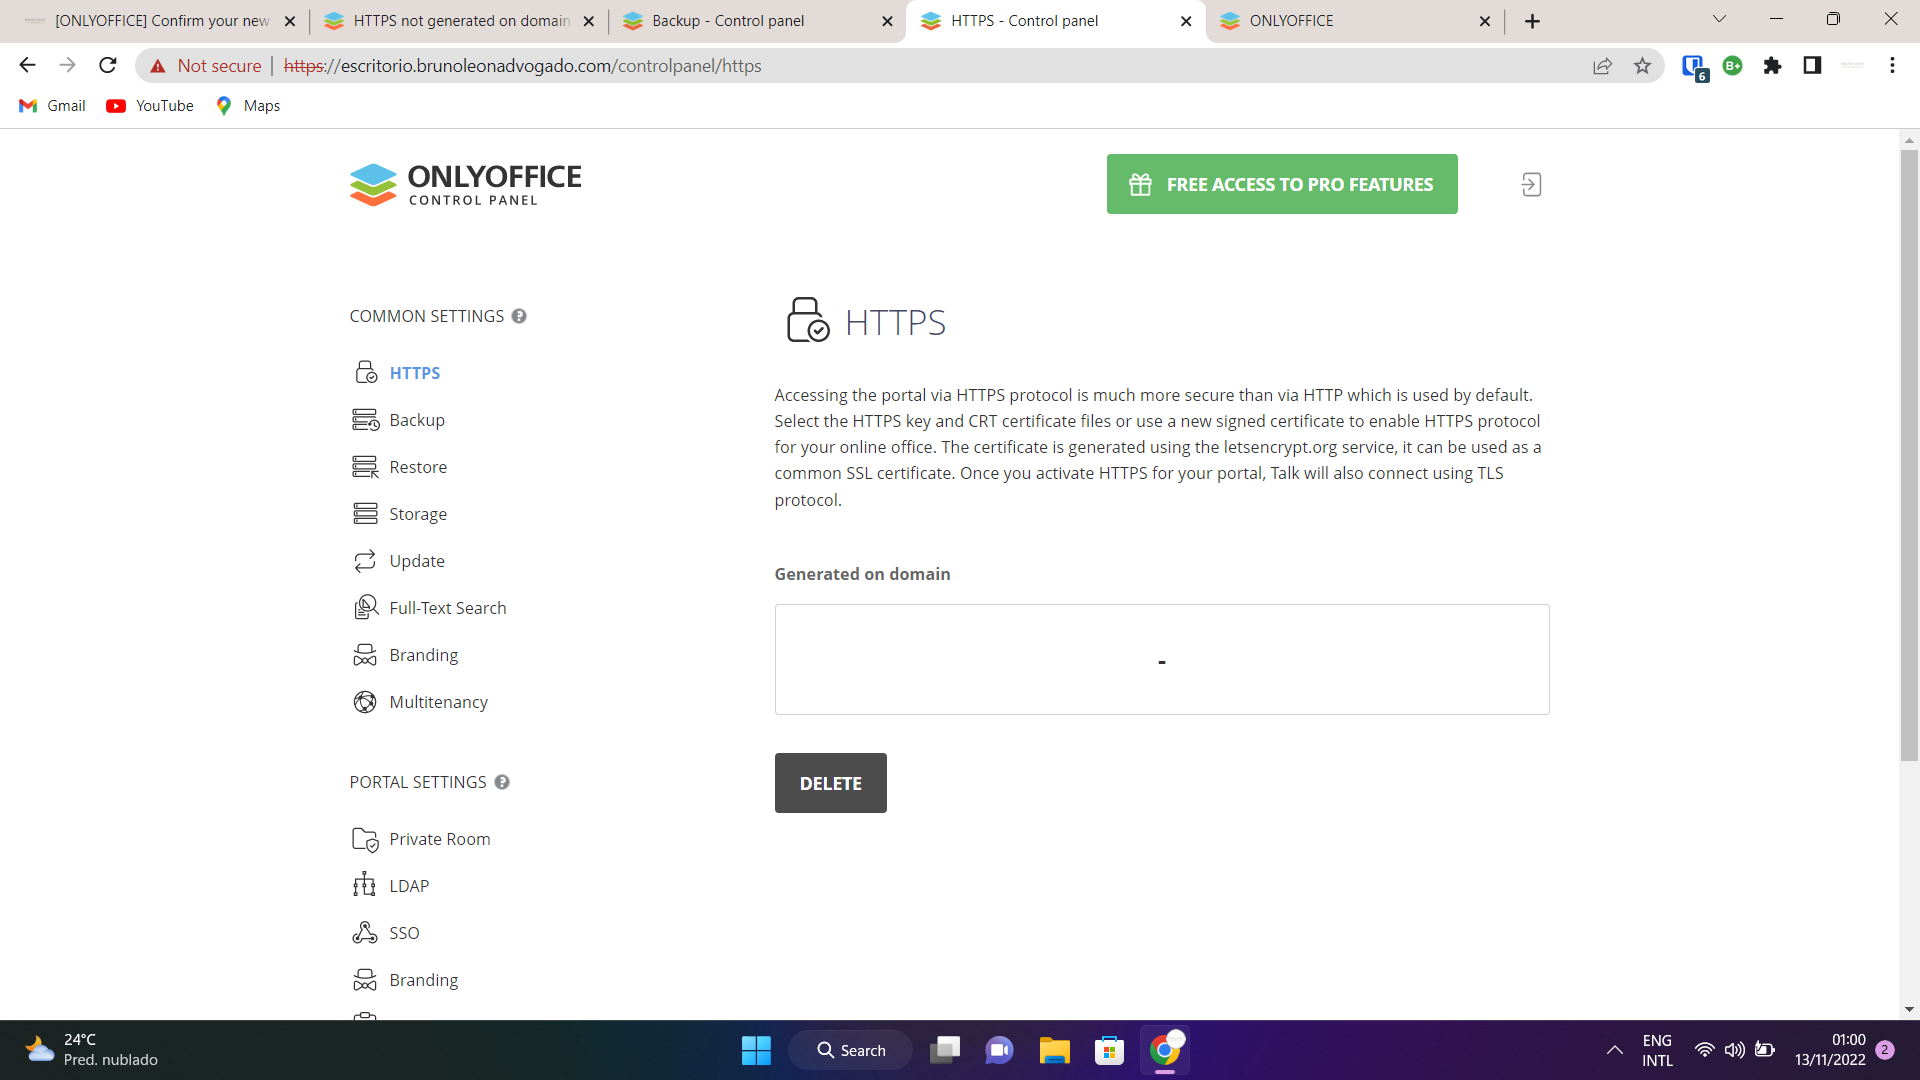Open the Private Room settings link
The height and width of the screenshot is (1080, 1920).
440,839
